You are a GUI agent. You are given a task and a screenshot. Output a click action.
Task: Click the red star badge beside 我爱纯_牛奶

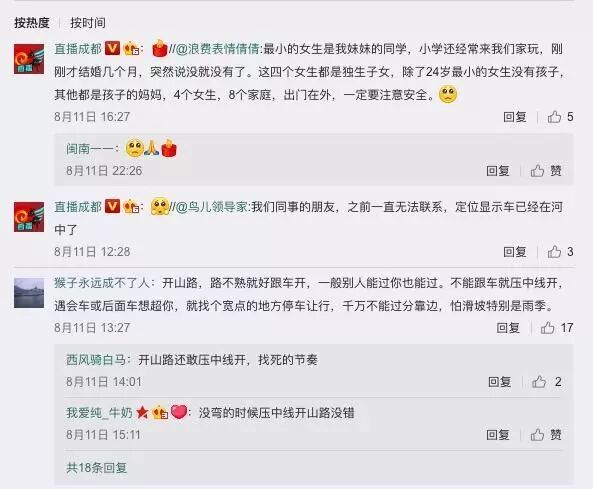point(142,412)
